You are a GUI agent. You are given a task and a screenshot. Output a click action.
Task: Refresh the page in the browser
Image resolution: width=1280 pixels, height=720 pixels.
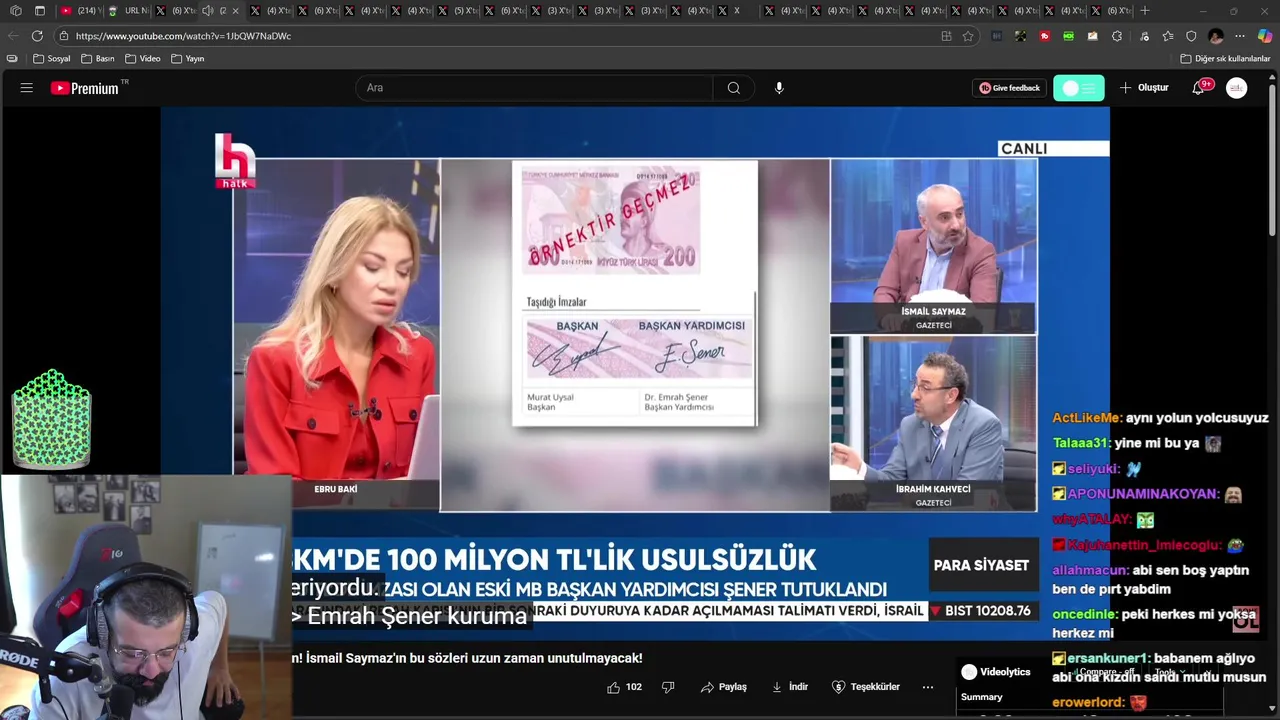pyautogui.click(x=37, y=36)
